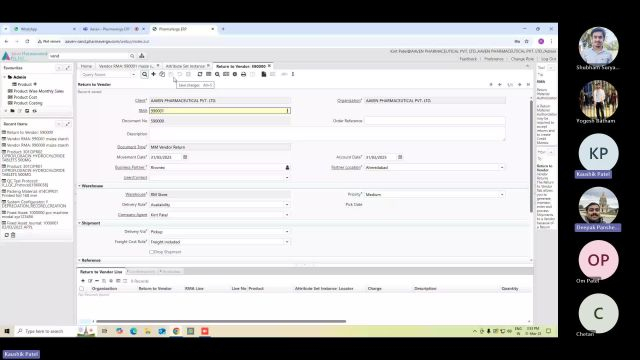Image resolution: width=640 pixels, height=360 pixels.
Task: Open the Priority dropdown list
Action: point(502,195)
